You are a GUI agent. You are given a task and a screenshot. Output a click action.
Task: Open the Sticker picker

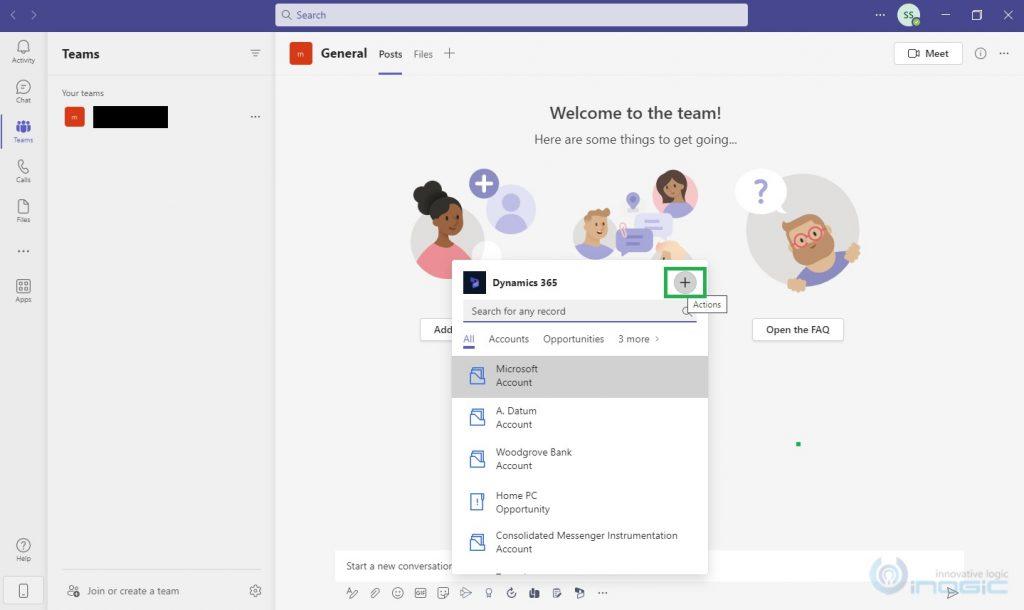[x=443, y=593]
